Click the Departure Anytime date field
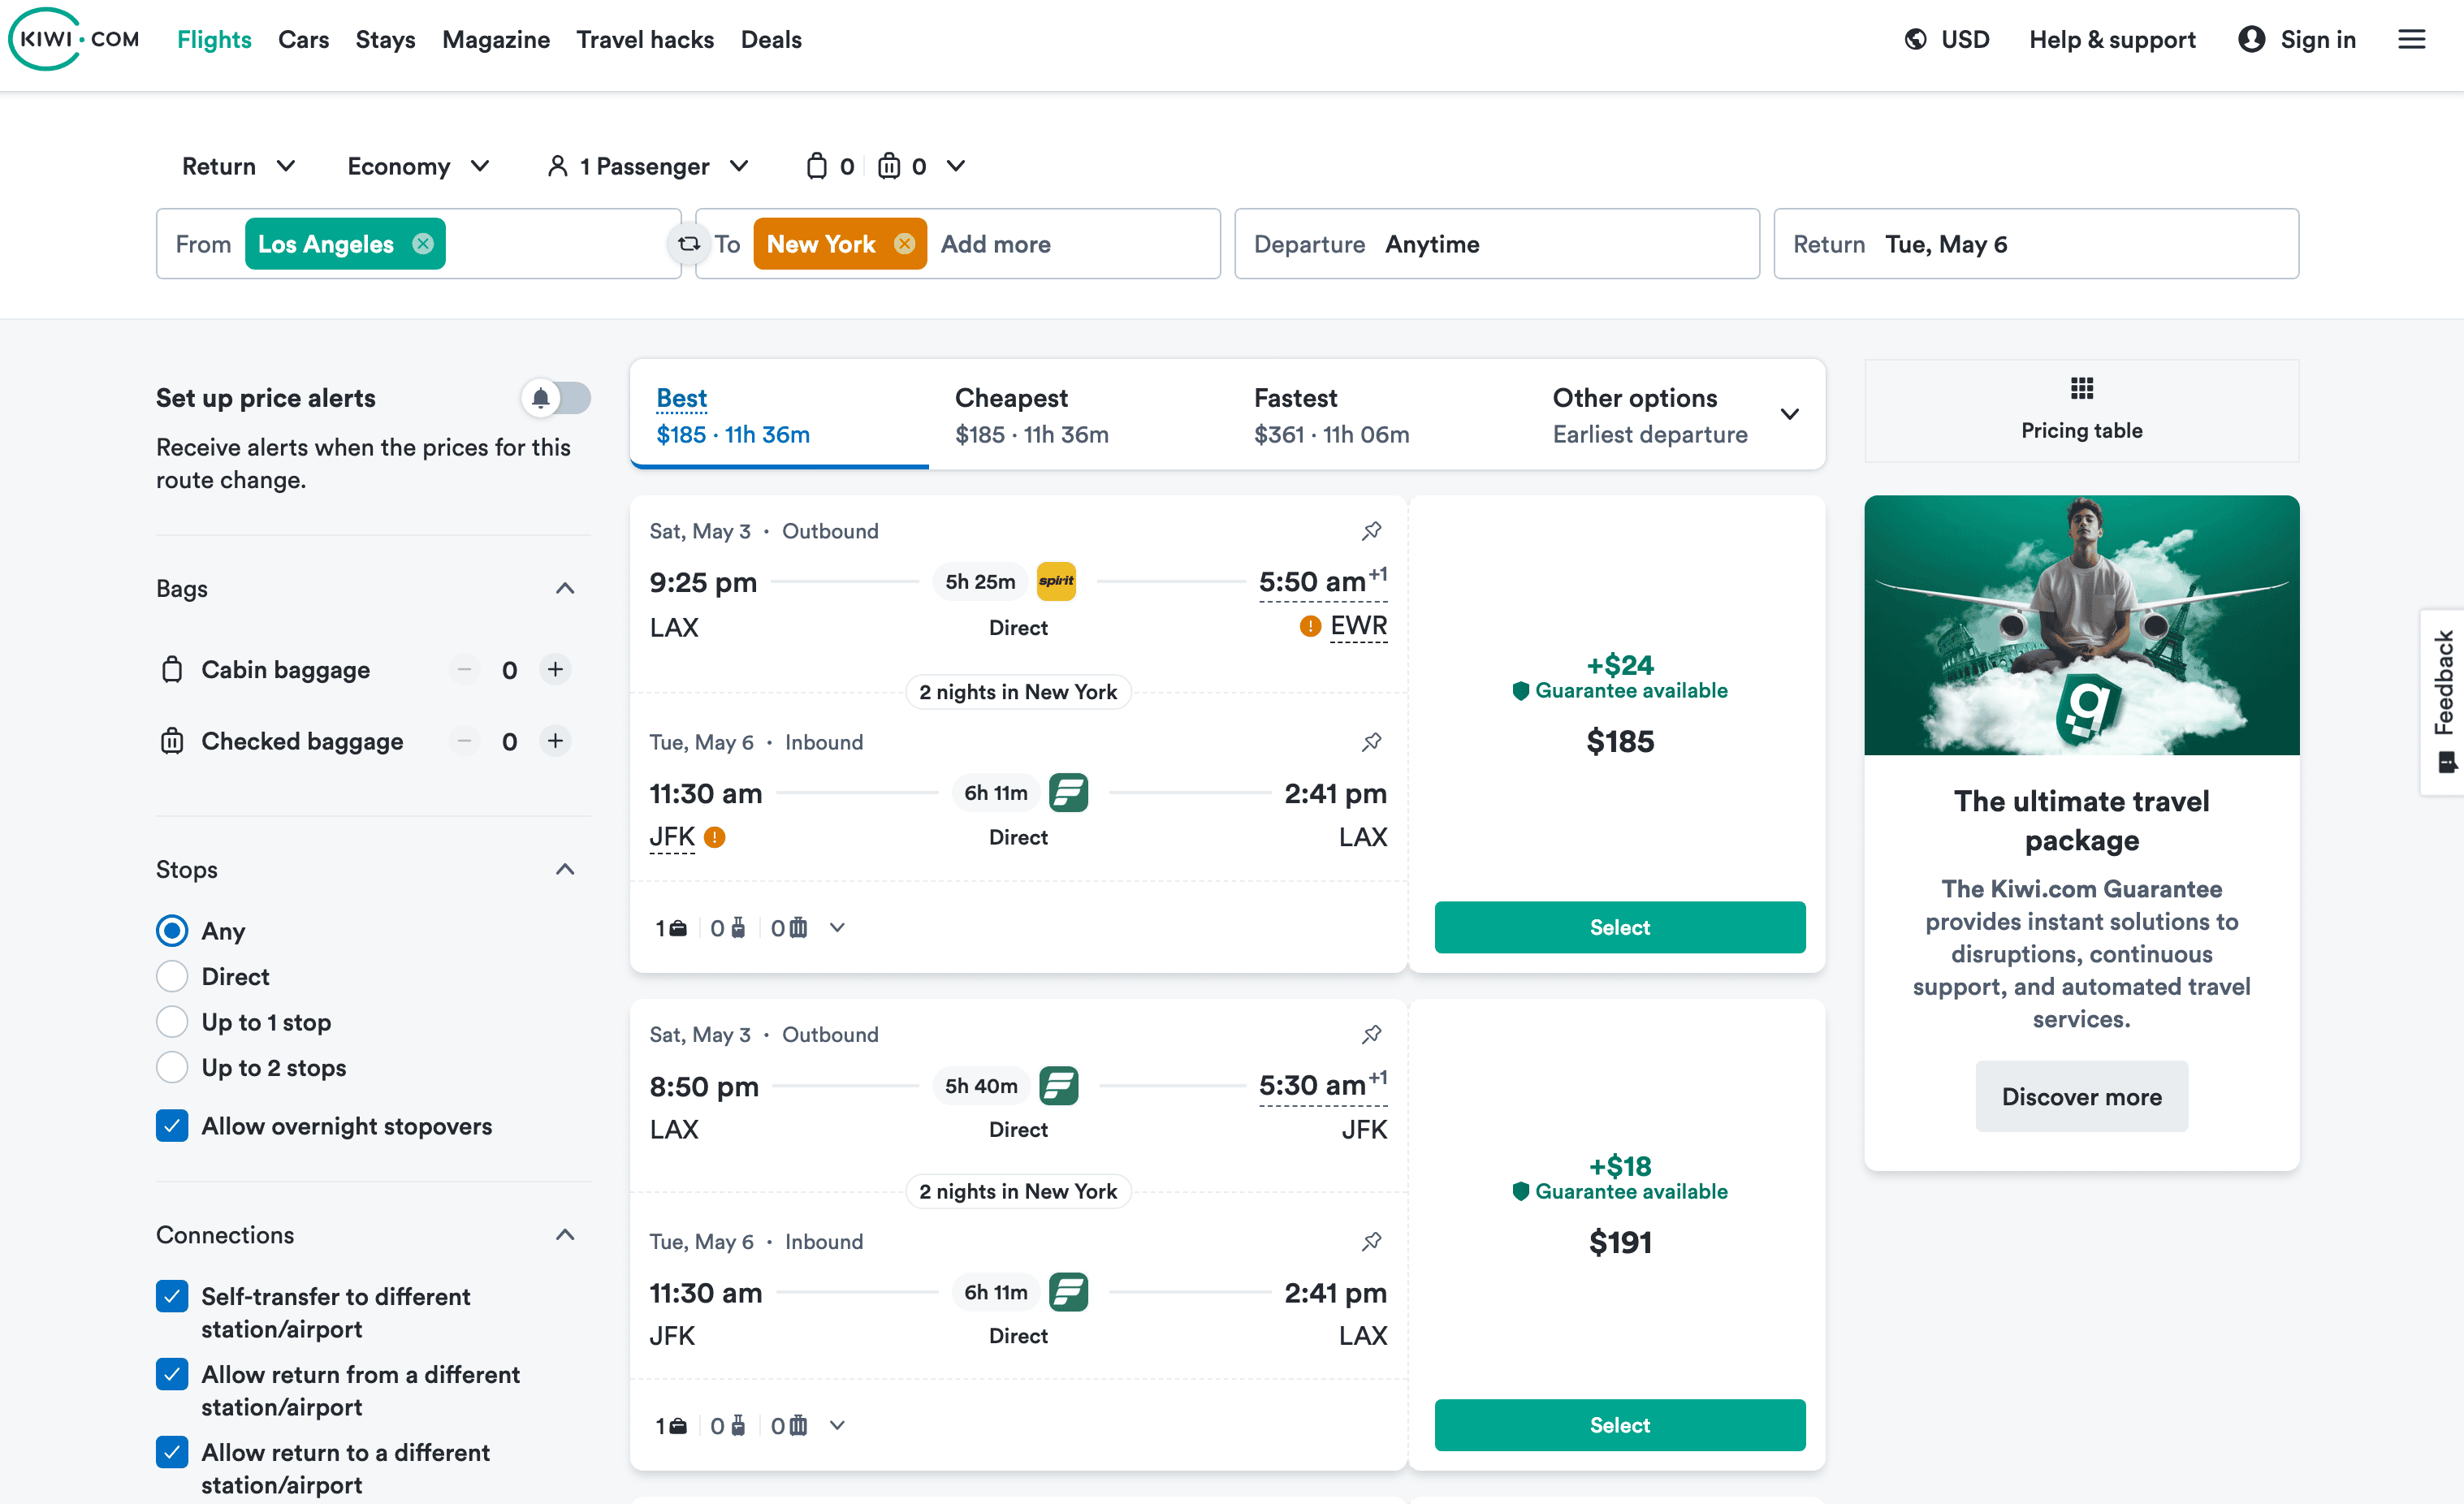Screen dimensions: 2464x1504 tap(1496, 244)
